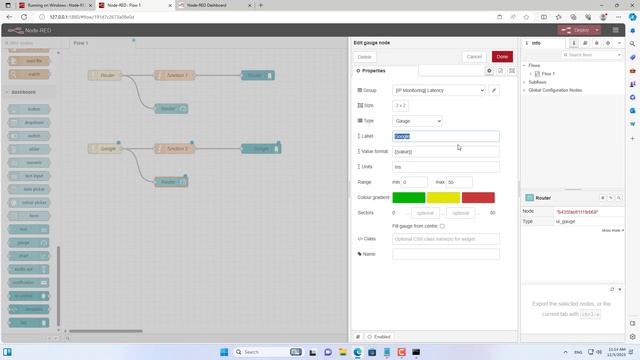Expand Global Configuration Nodes section
The height and width of the screenshot is (360, 640).
(x=524, y=90)
